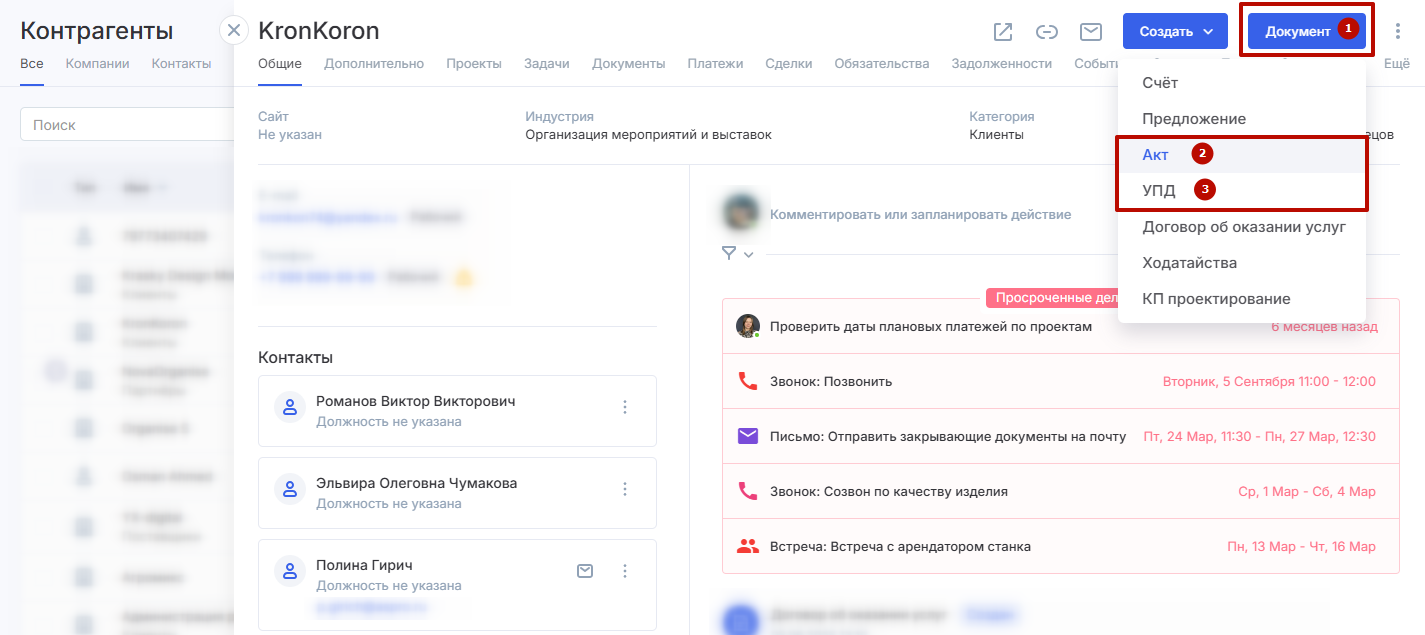1425x635 pixels.
Task: Copy link using the chain icon
Action: pos(1047,32)
